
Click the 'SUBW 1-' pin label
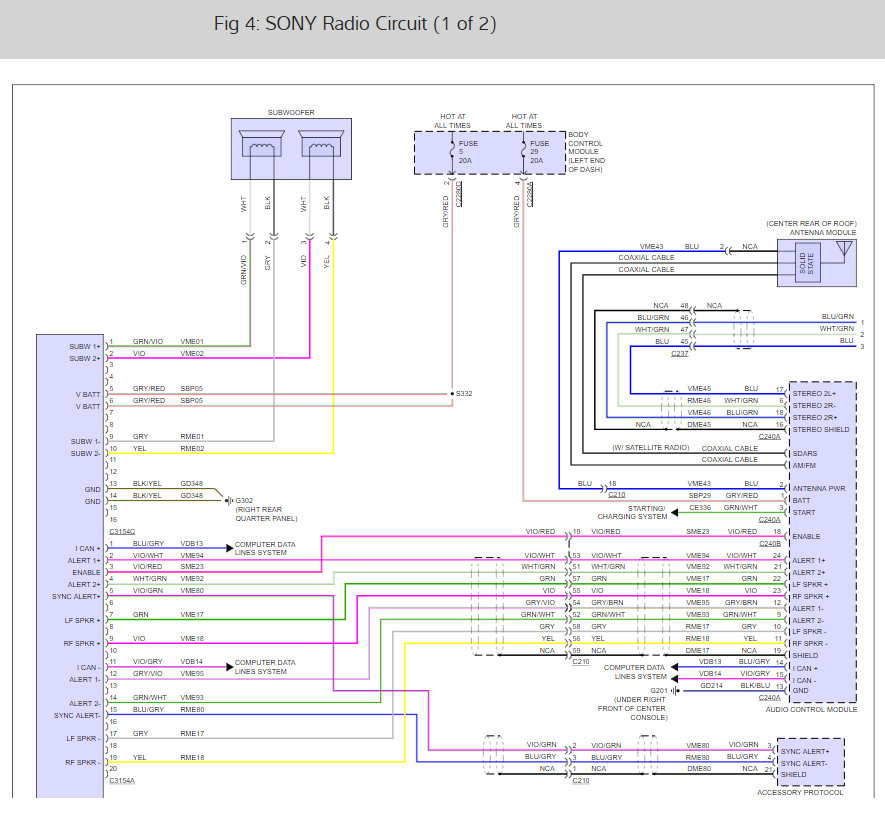(x=85, y=441)
